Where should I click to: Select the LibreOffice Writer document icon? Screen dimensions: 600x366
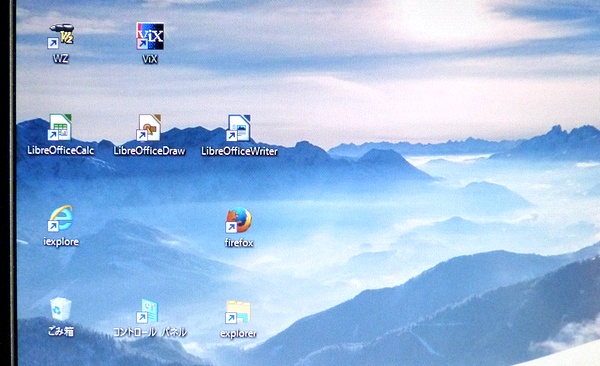[x=238, y=128]
